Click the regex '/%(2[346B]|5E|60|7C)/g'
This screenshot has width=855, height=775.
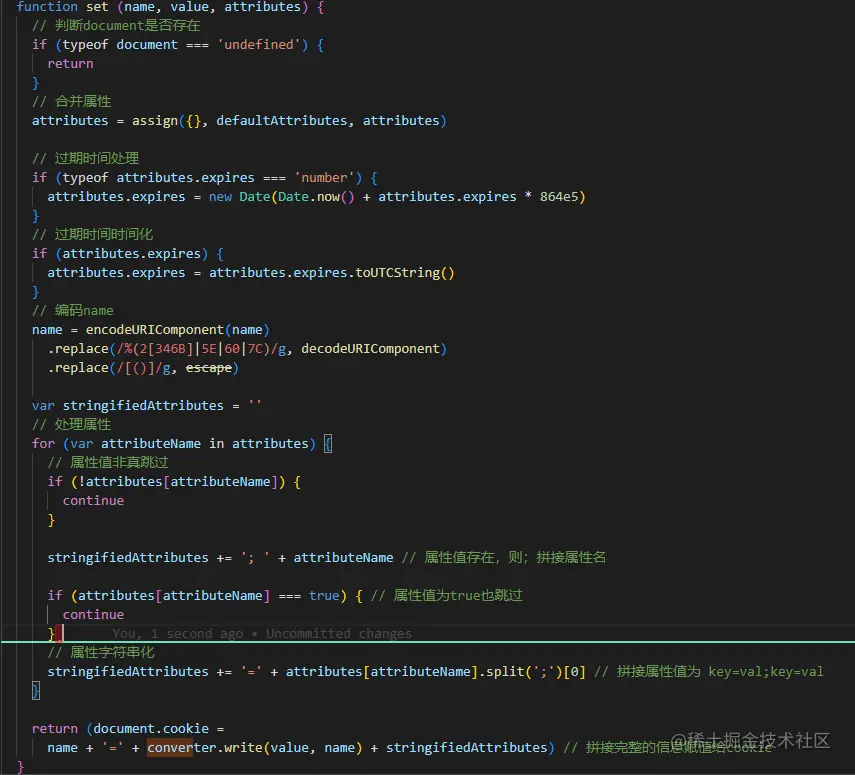pos(201,349)
